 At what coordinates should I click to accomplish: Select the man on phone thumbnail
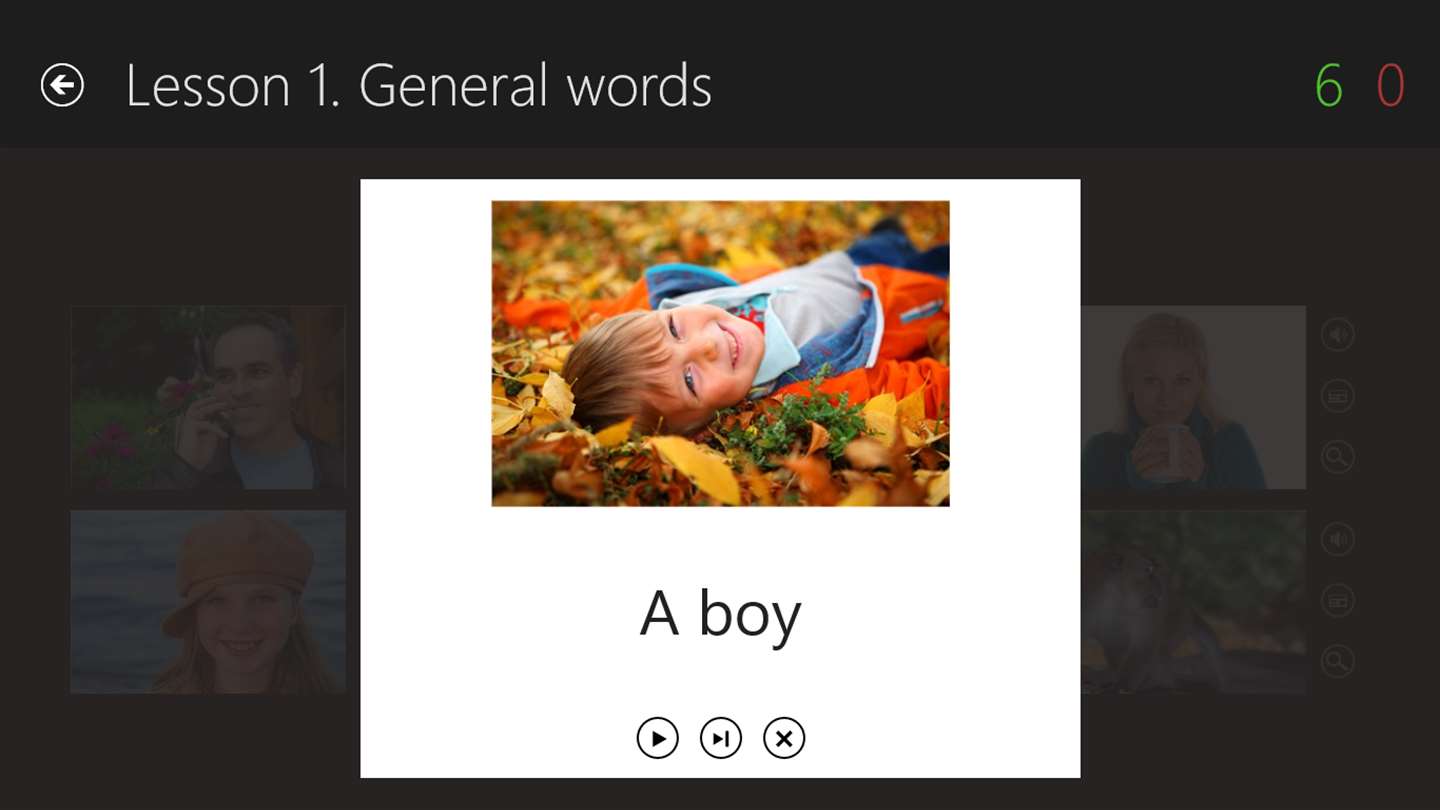pyautogui.click(x=208, y=397)
